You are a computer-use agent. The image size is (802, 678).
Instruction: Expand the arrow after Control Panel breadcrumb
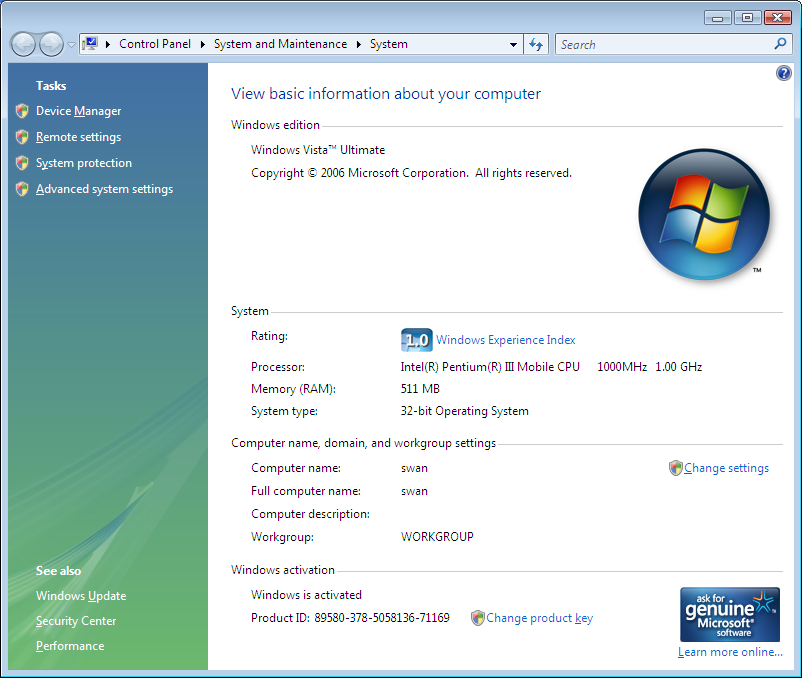[203, 44]
